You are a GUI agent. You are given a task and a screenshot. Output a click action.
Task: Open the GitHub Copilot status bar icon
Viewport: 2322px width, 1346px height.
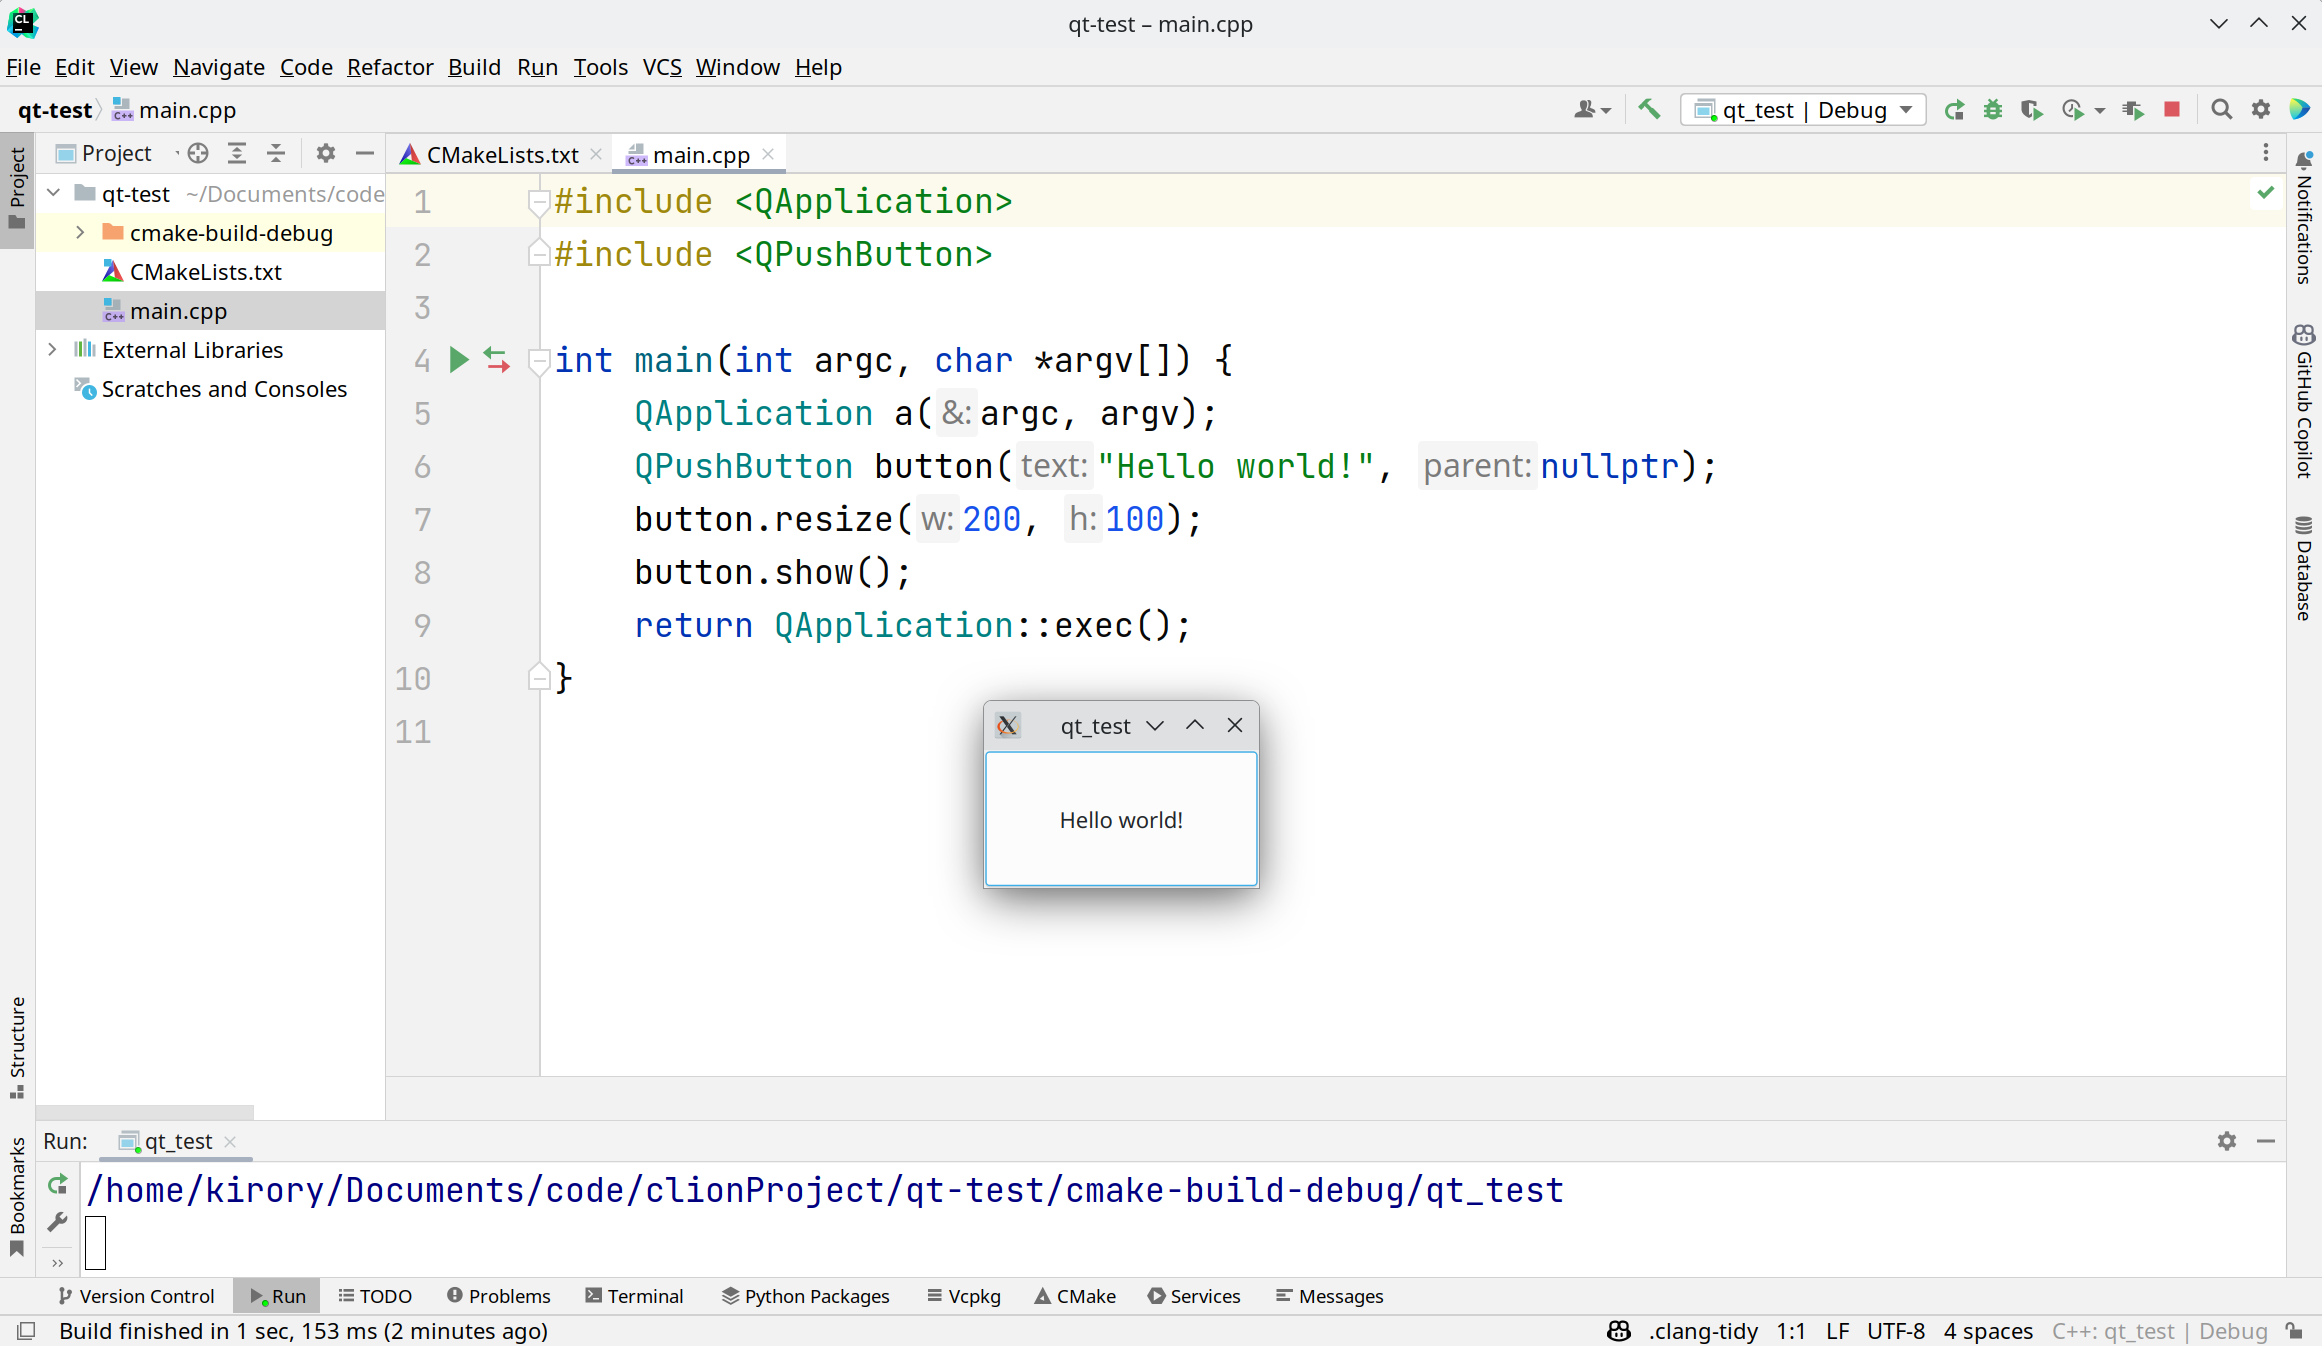pos(1618,1331)
